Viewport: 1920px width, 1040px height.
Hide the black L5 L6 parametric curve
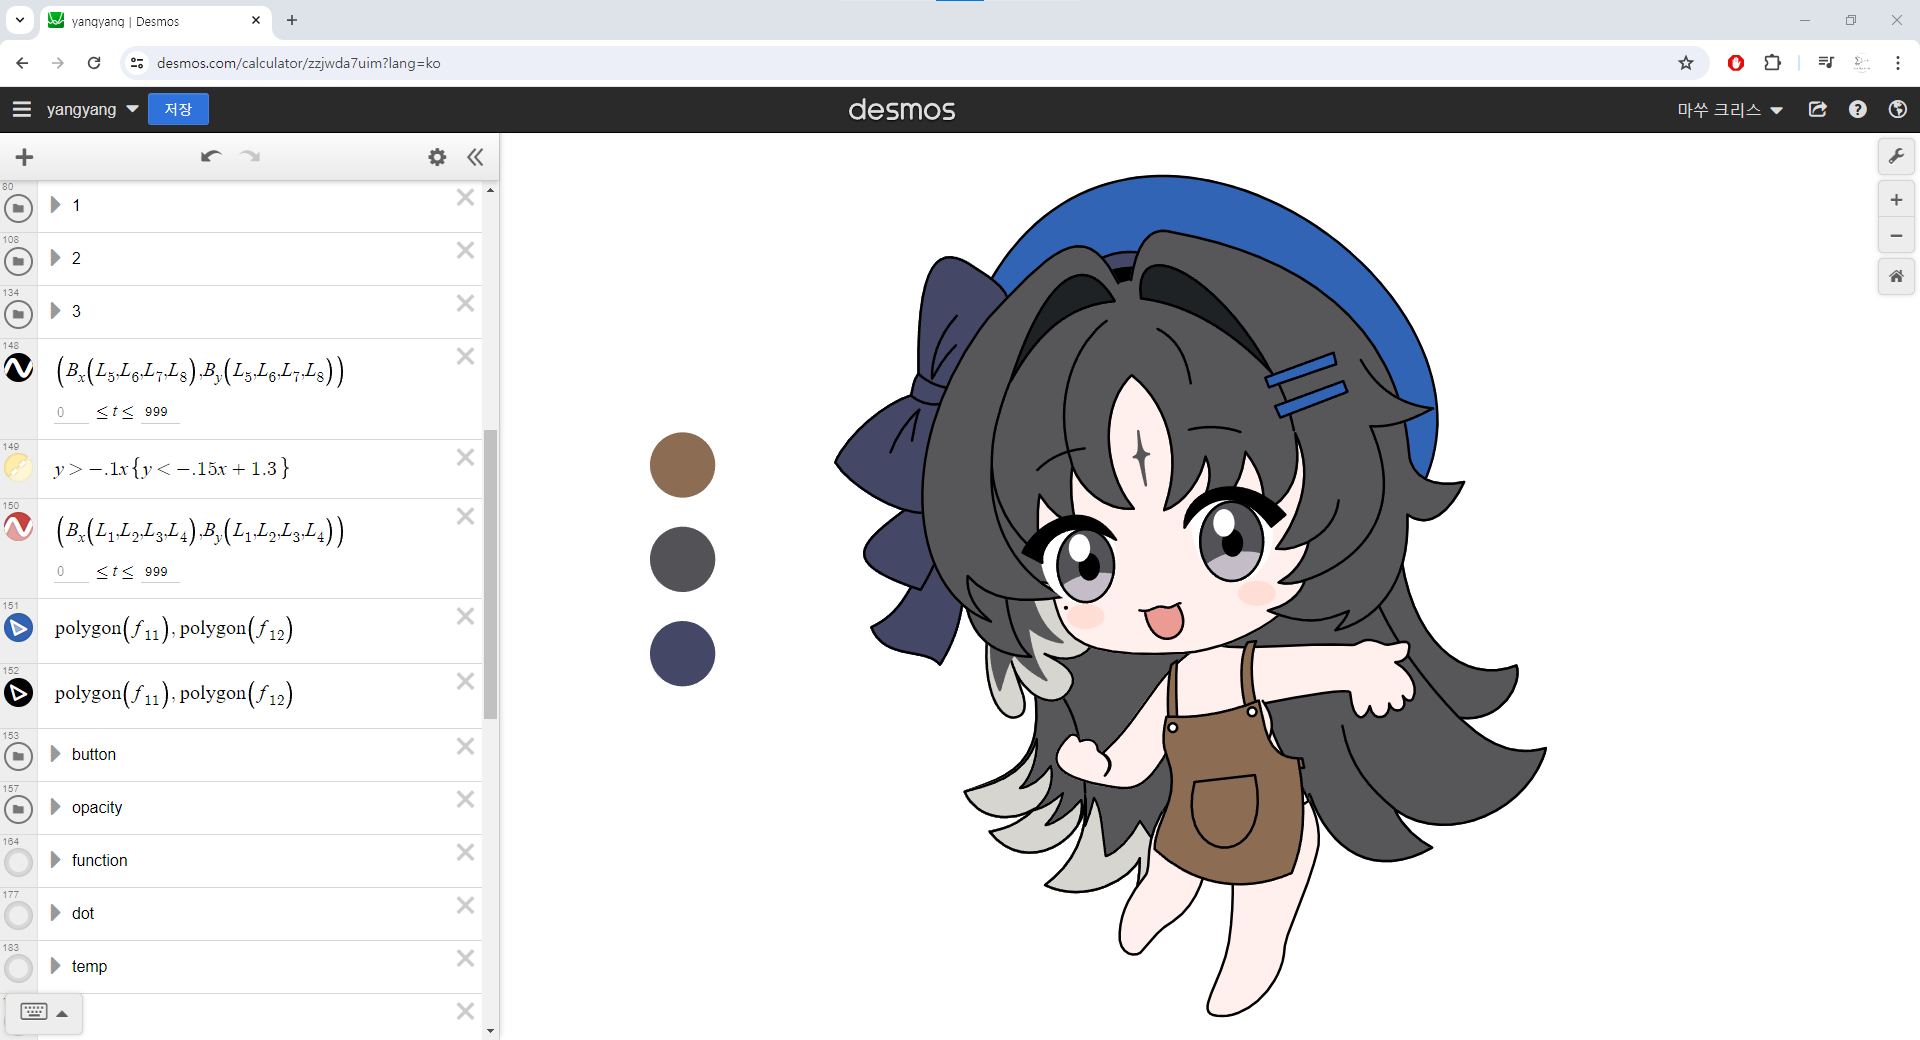tap(18, 368)
